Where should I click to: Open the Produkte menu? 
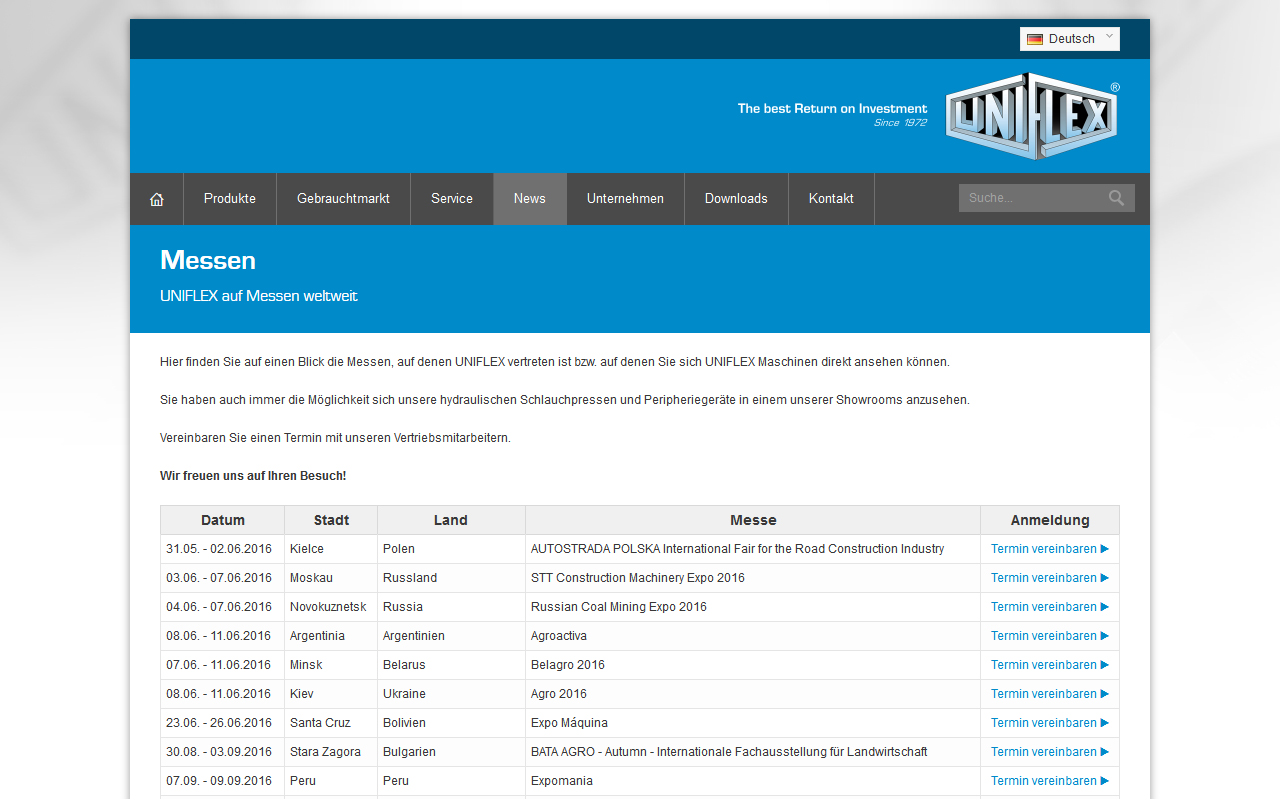tap(230, 199)
